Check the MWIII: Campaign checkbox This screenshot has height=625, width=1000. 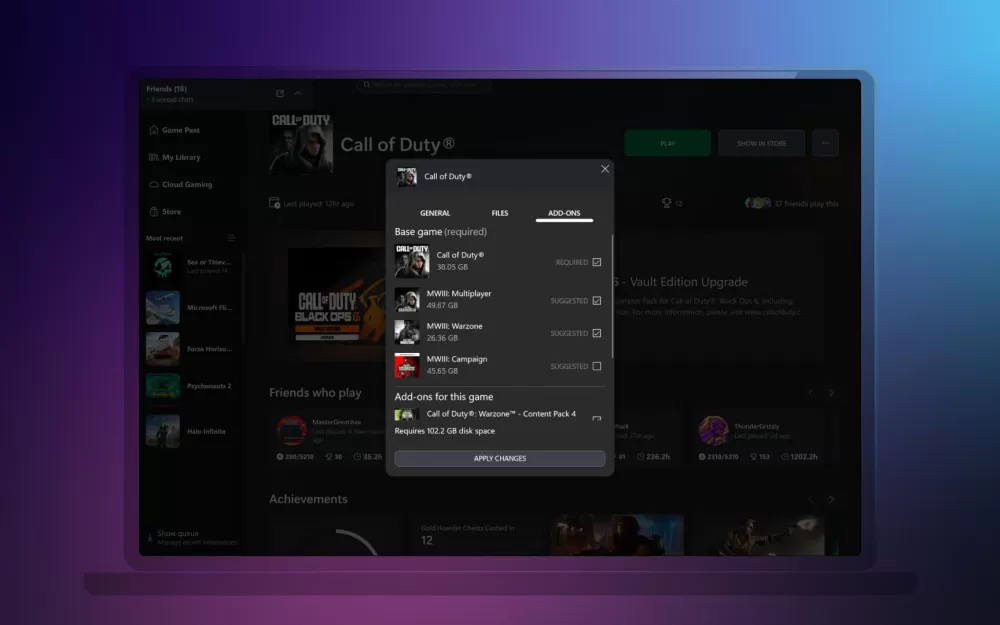point(597,366)
